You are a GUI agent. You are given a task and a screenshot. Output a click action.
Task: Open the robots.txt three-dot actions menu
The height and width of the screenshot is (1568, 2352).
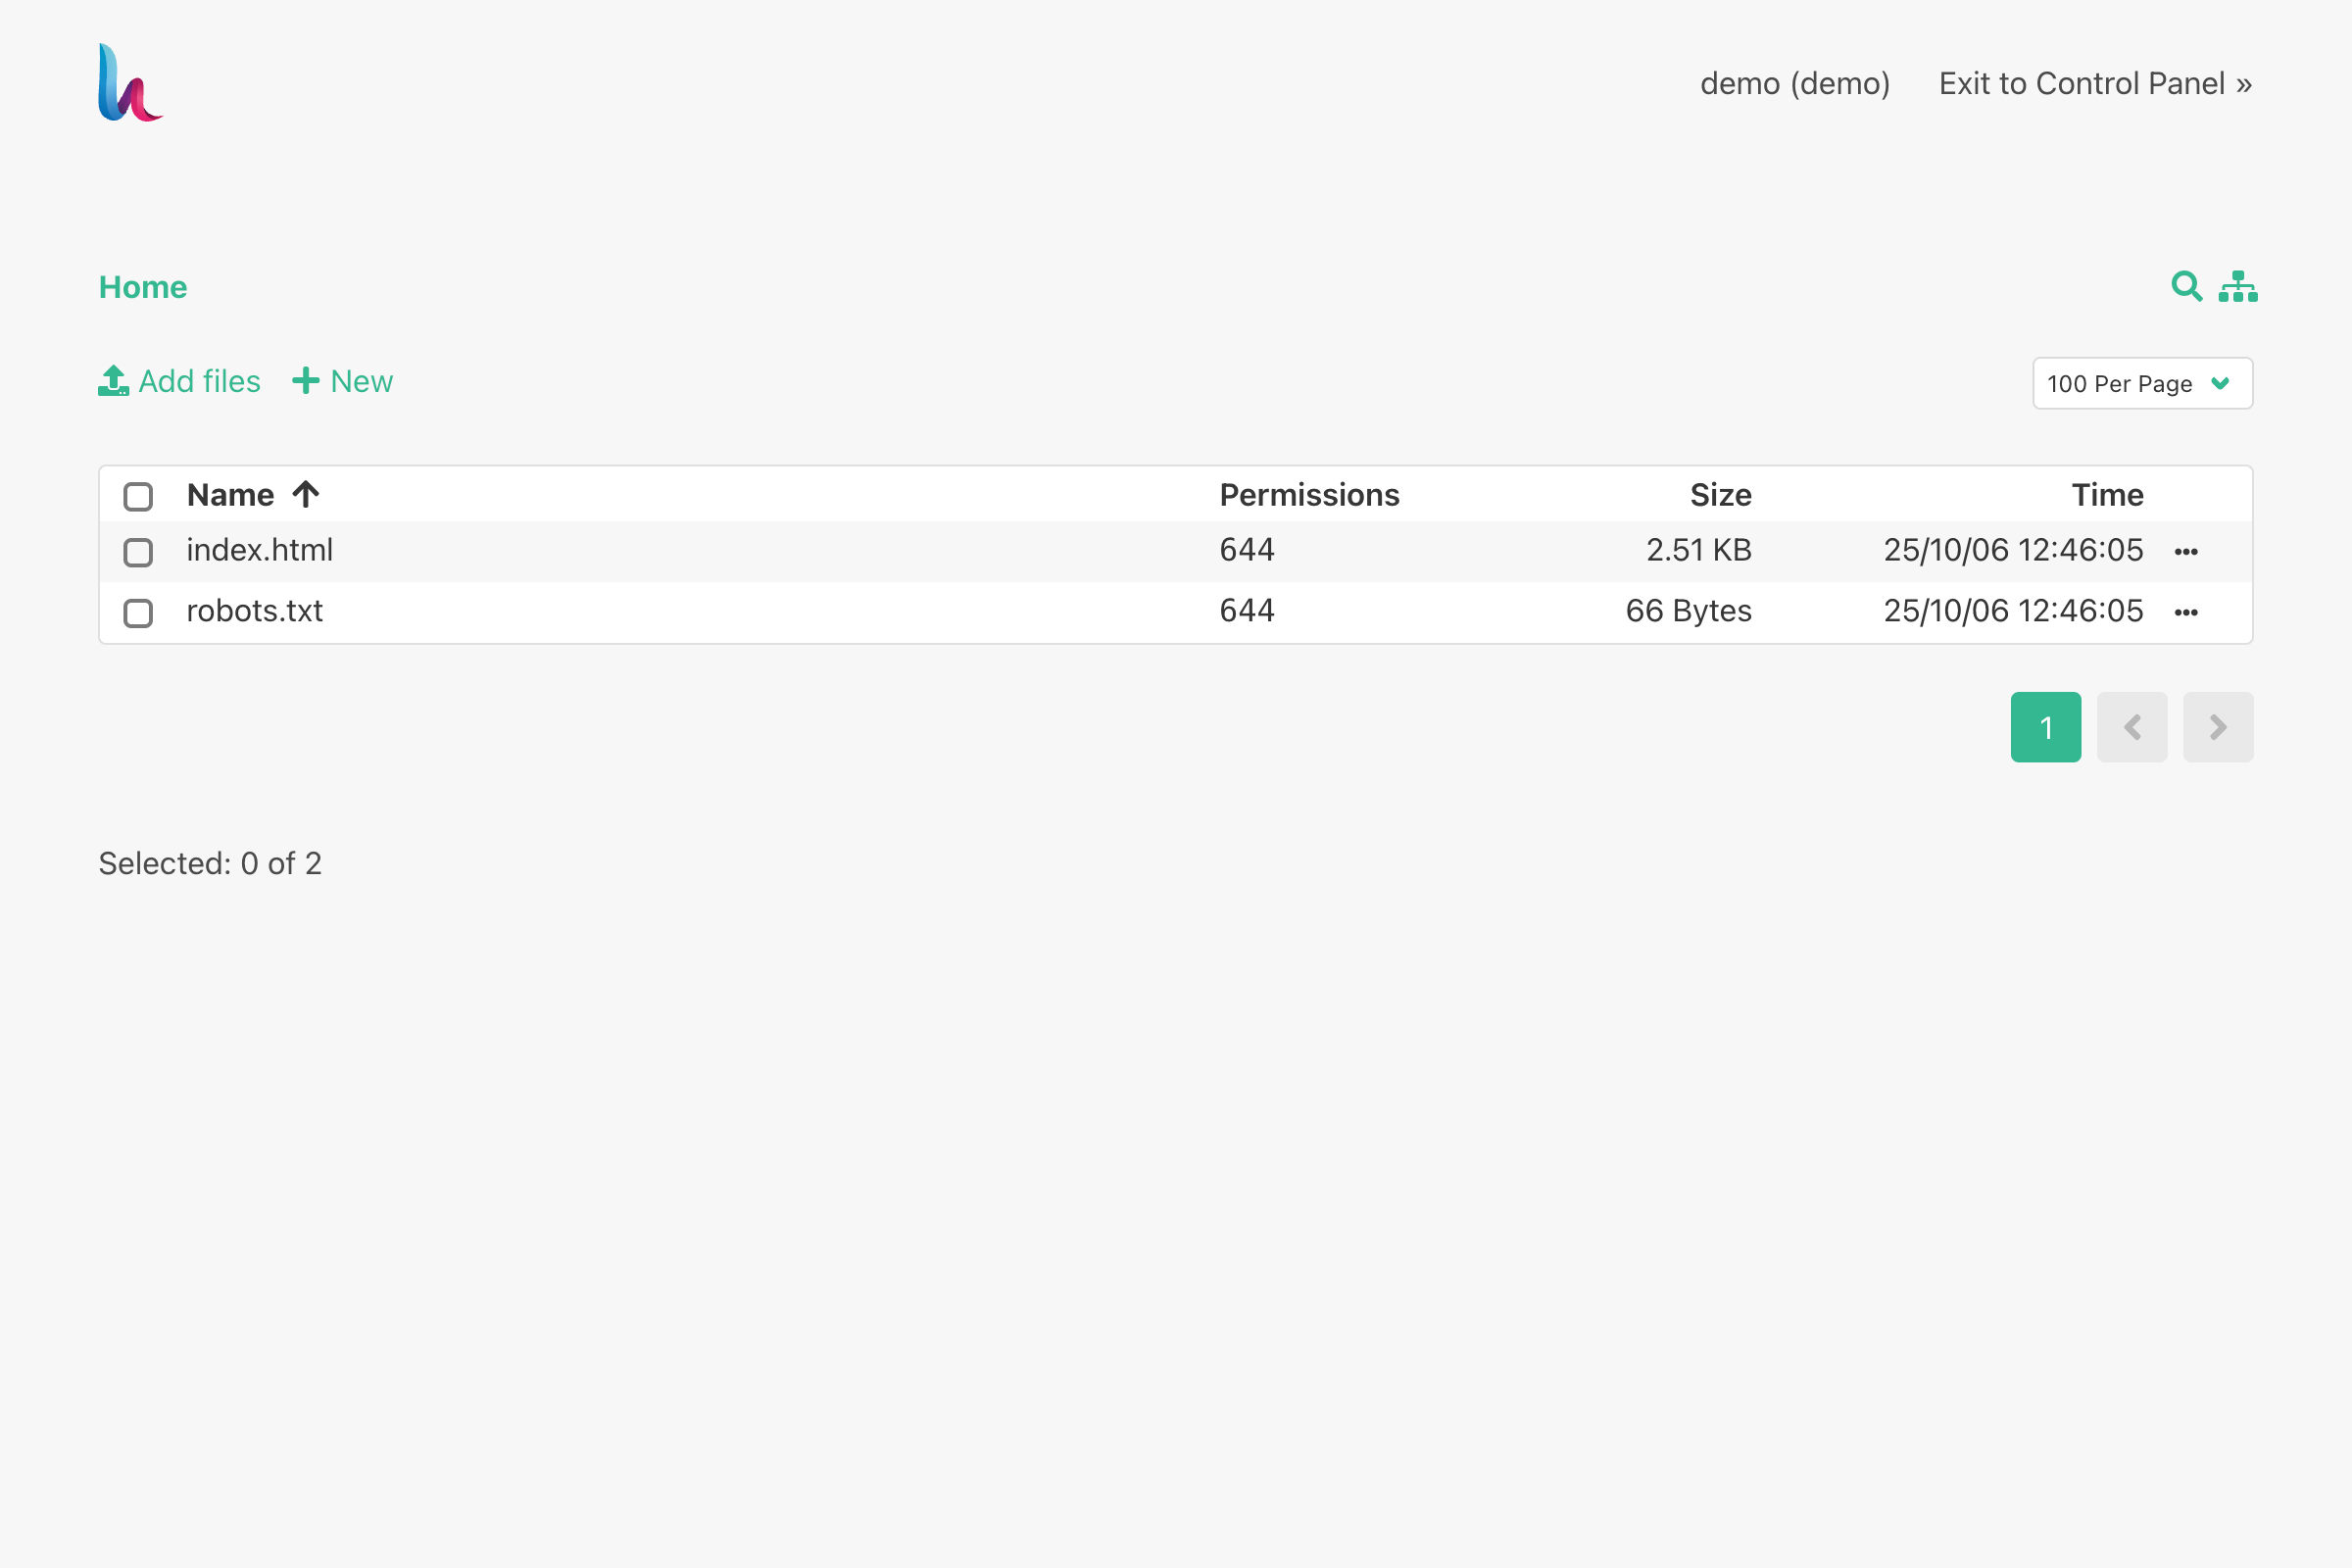2186,613
